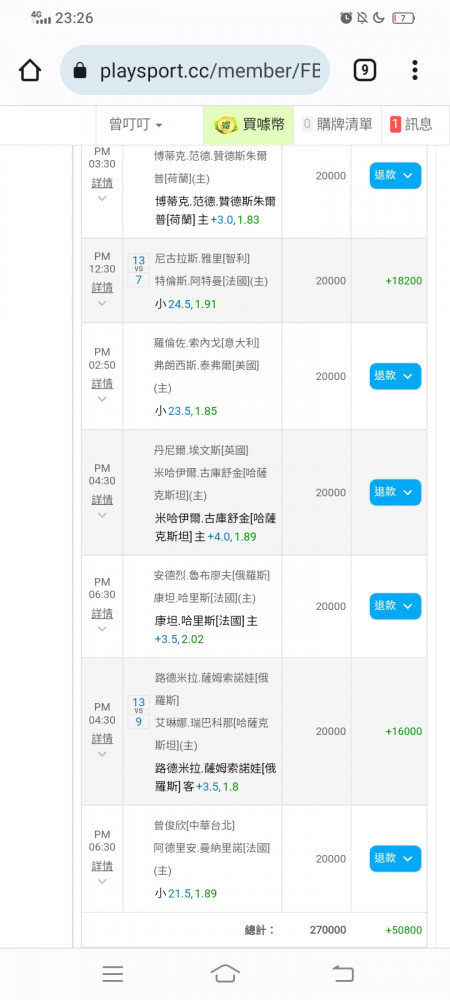This screenshot has width=450, height=1000.
Task: Click 詳情 link for 安德烈.魯布廖夫 match
Action: tap(102, 614)
